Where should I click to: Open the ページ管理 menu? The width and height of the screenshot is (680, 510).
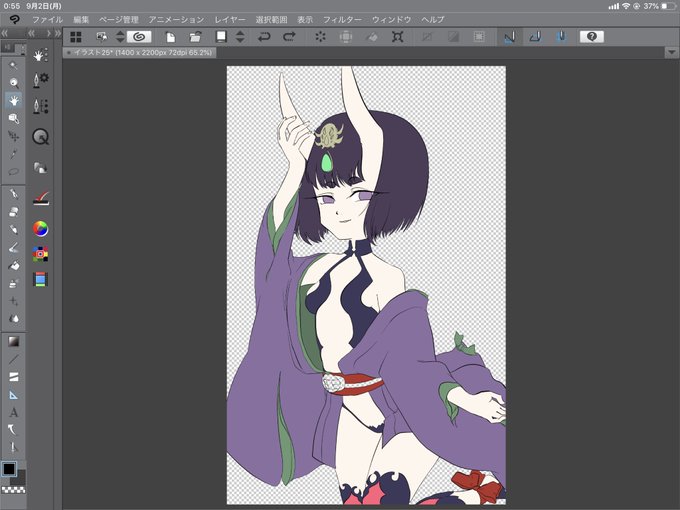point(118,20)
